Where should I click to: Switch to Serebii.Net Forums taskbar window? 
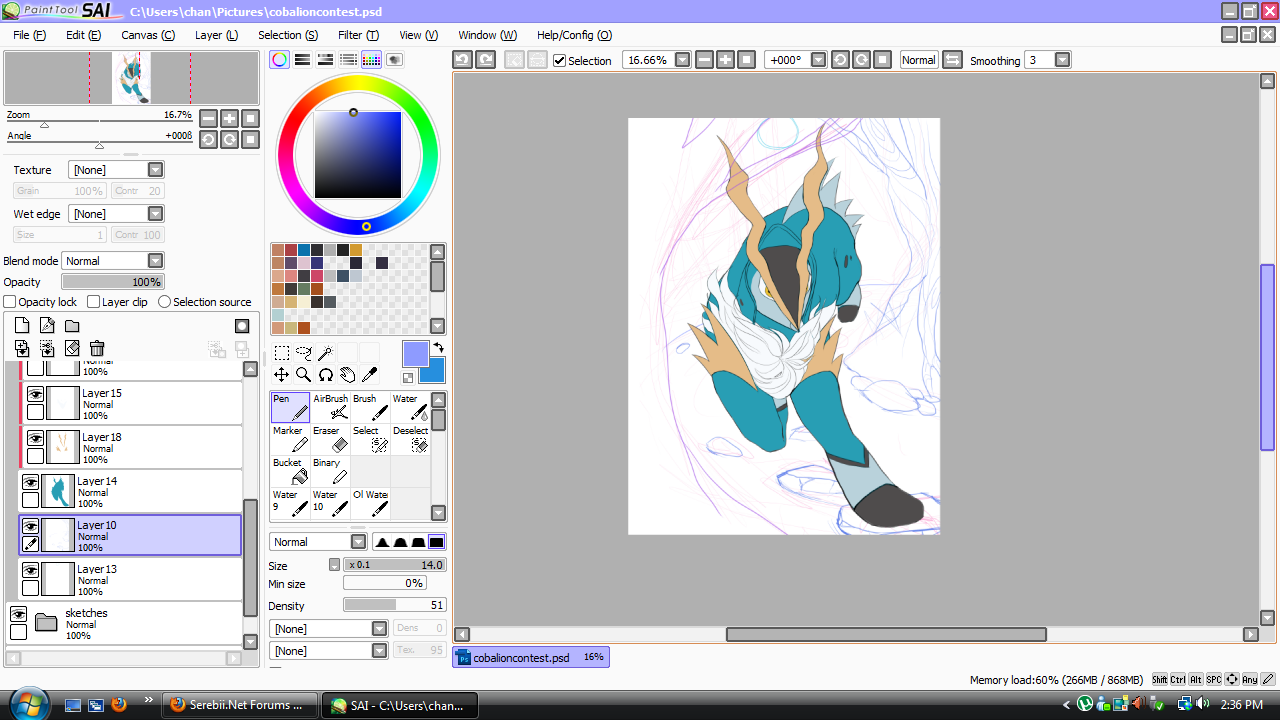[240, 705]
